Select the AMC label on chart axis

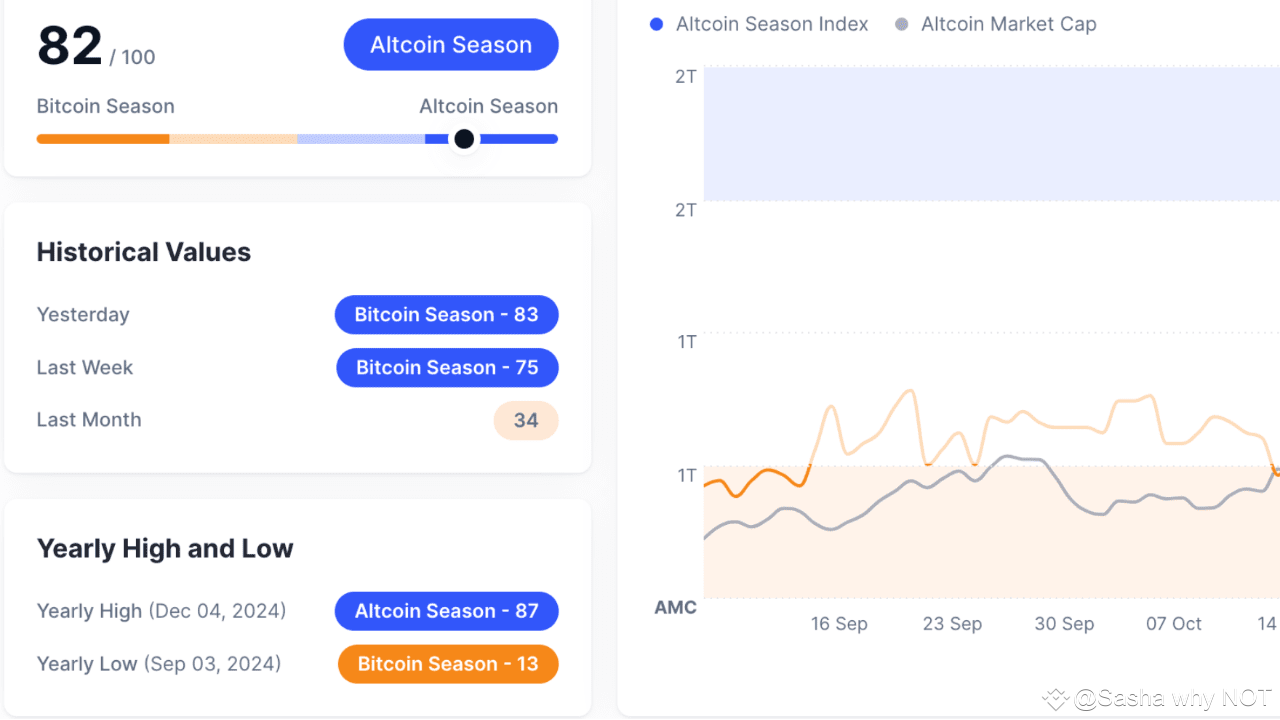pyautogui.click(x=675, y=607)
